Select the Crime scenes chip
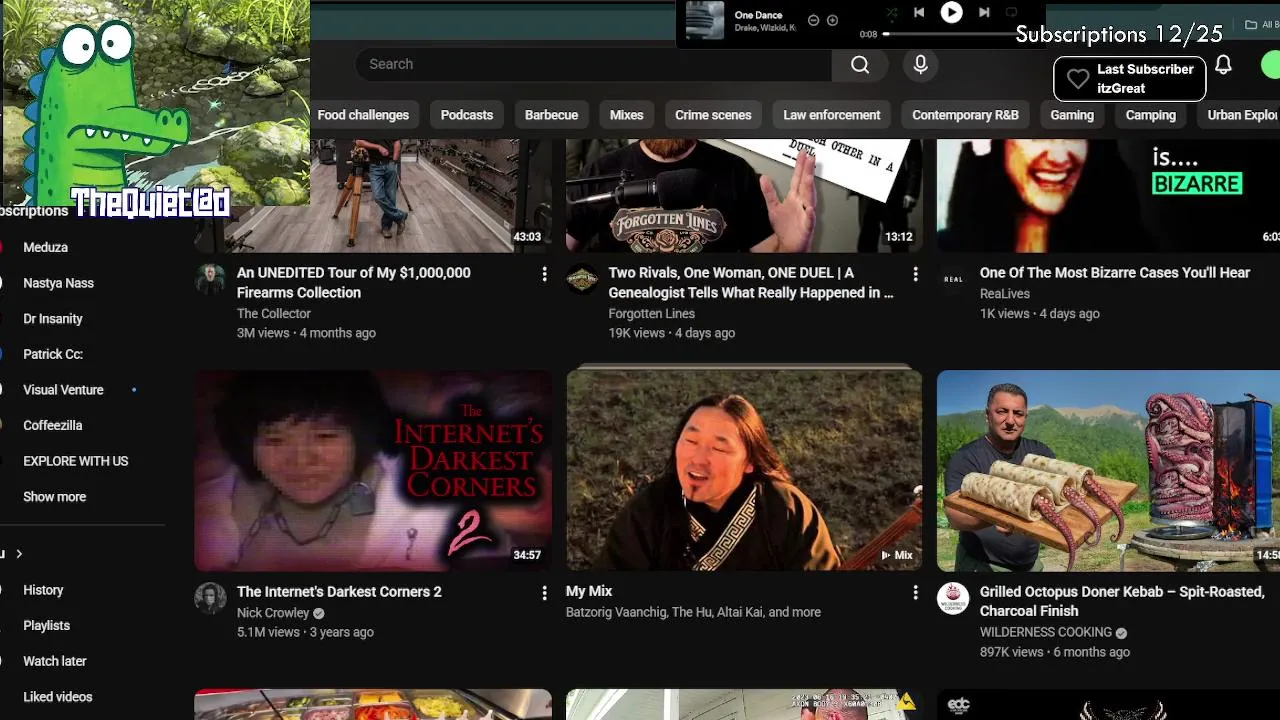1280x720 pixels. click(713, 115)
